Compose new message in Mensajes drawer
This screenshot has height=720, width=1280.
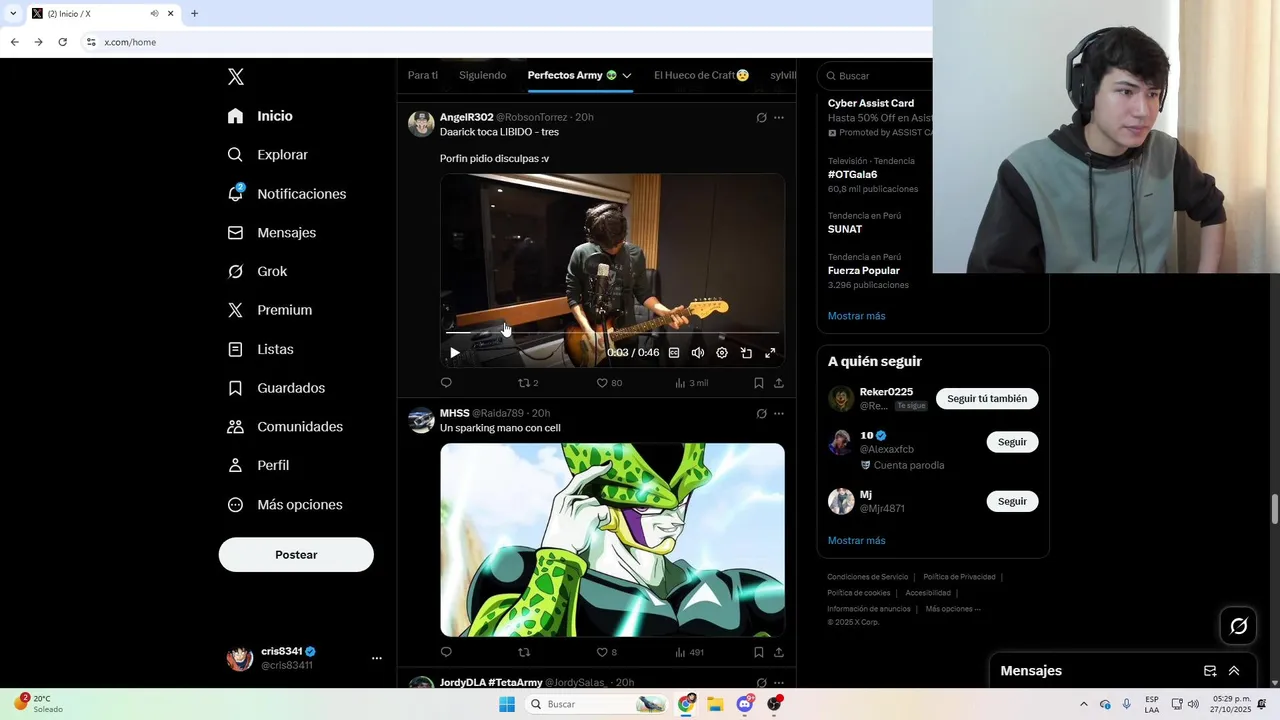click(x=1210, y=671)
